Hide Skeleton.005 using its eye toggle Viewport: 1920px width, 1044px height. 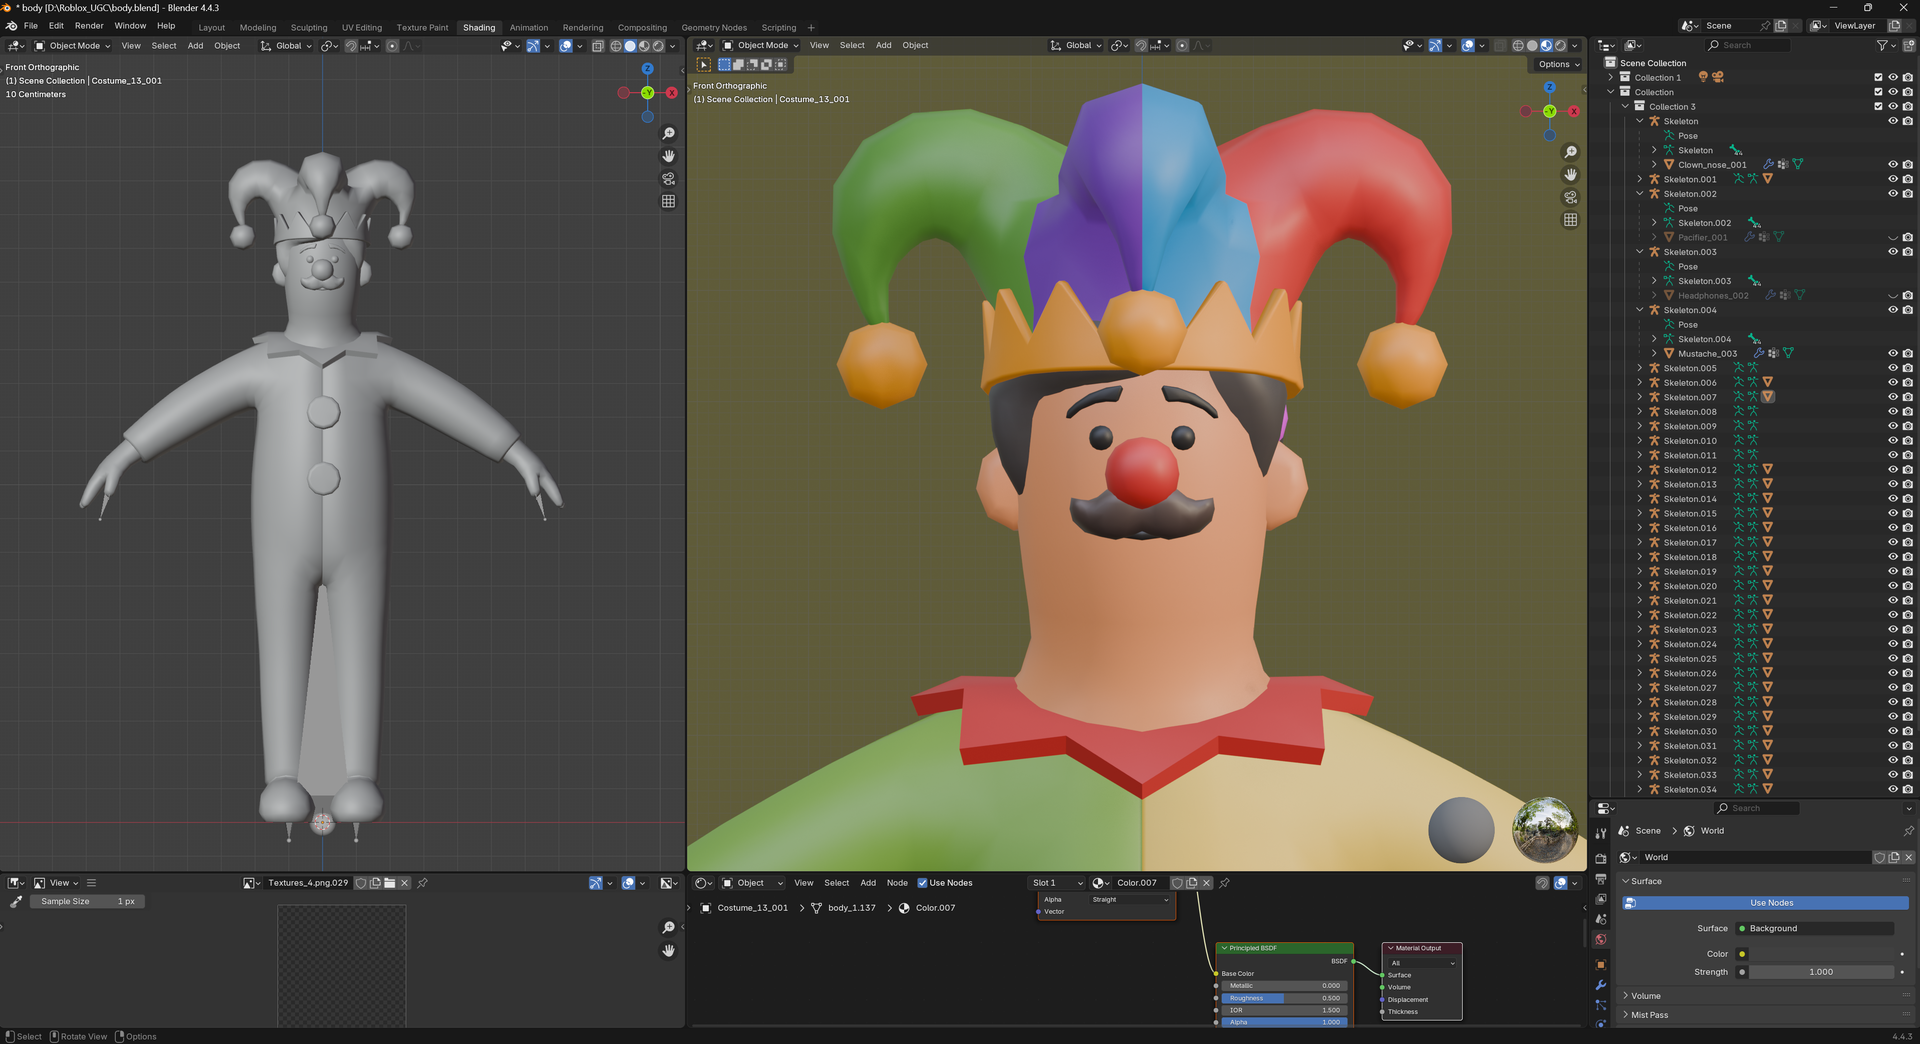(x=1892, y=368)
